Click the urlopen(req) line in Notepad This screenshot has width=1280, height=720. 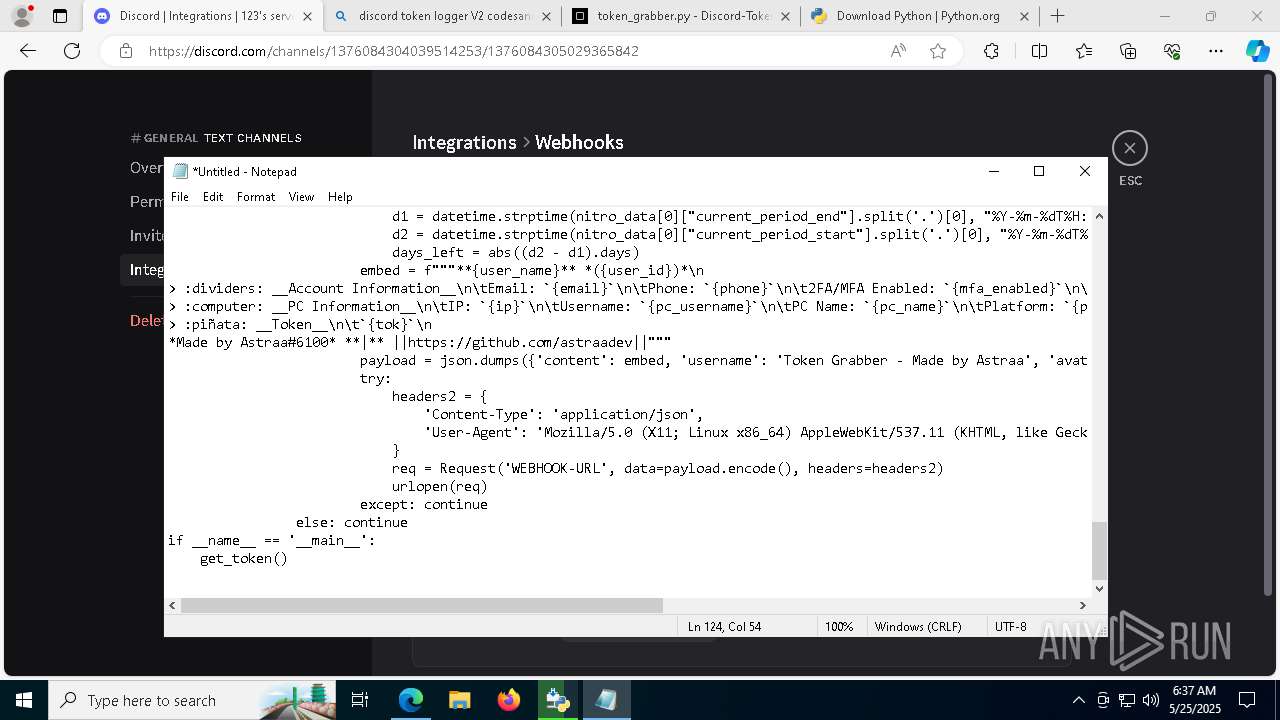tap(440, 486)
